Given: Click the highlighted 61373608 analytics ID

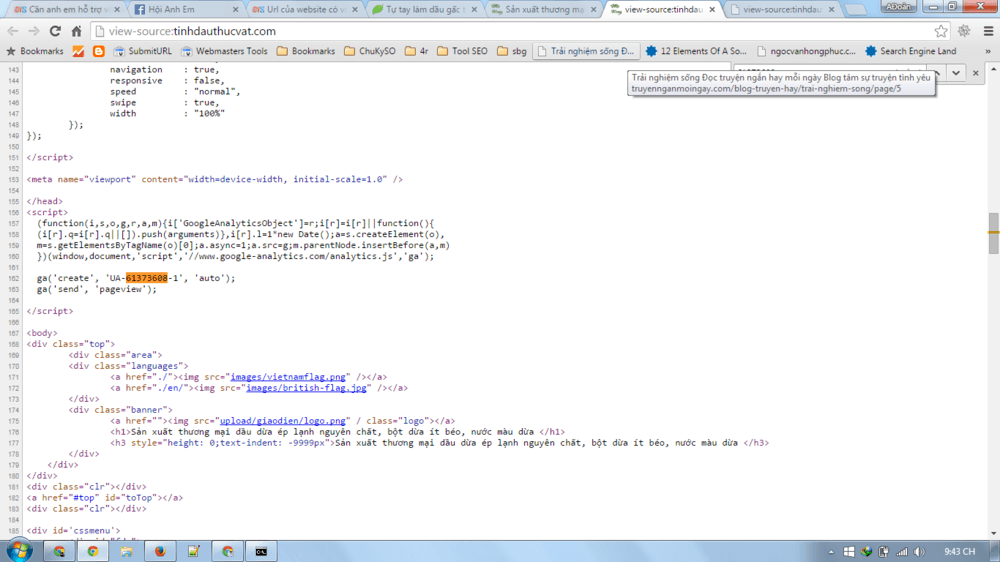Looking at the screenshot, I should click(147, 278).
